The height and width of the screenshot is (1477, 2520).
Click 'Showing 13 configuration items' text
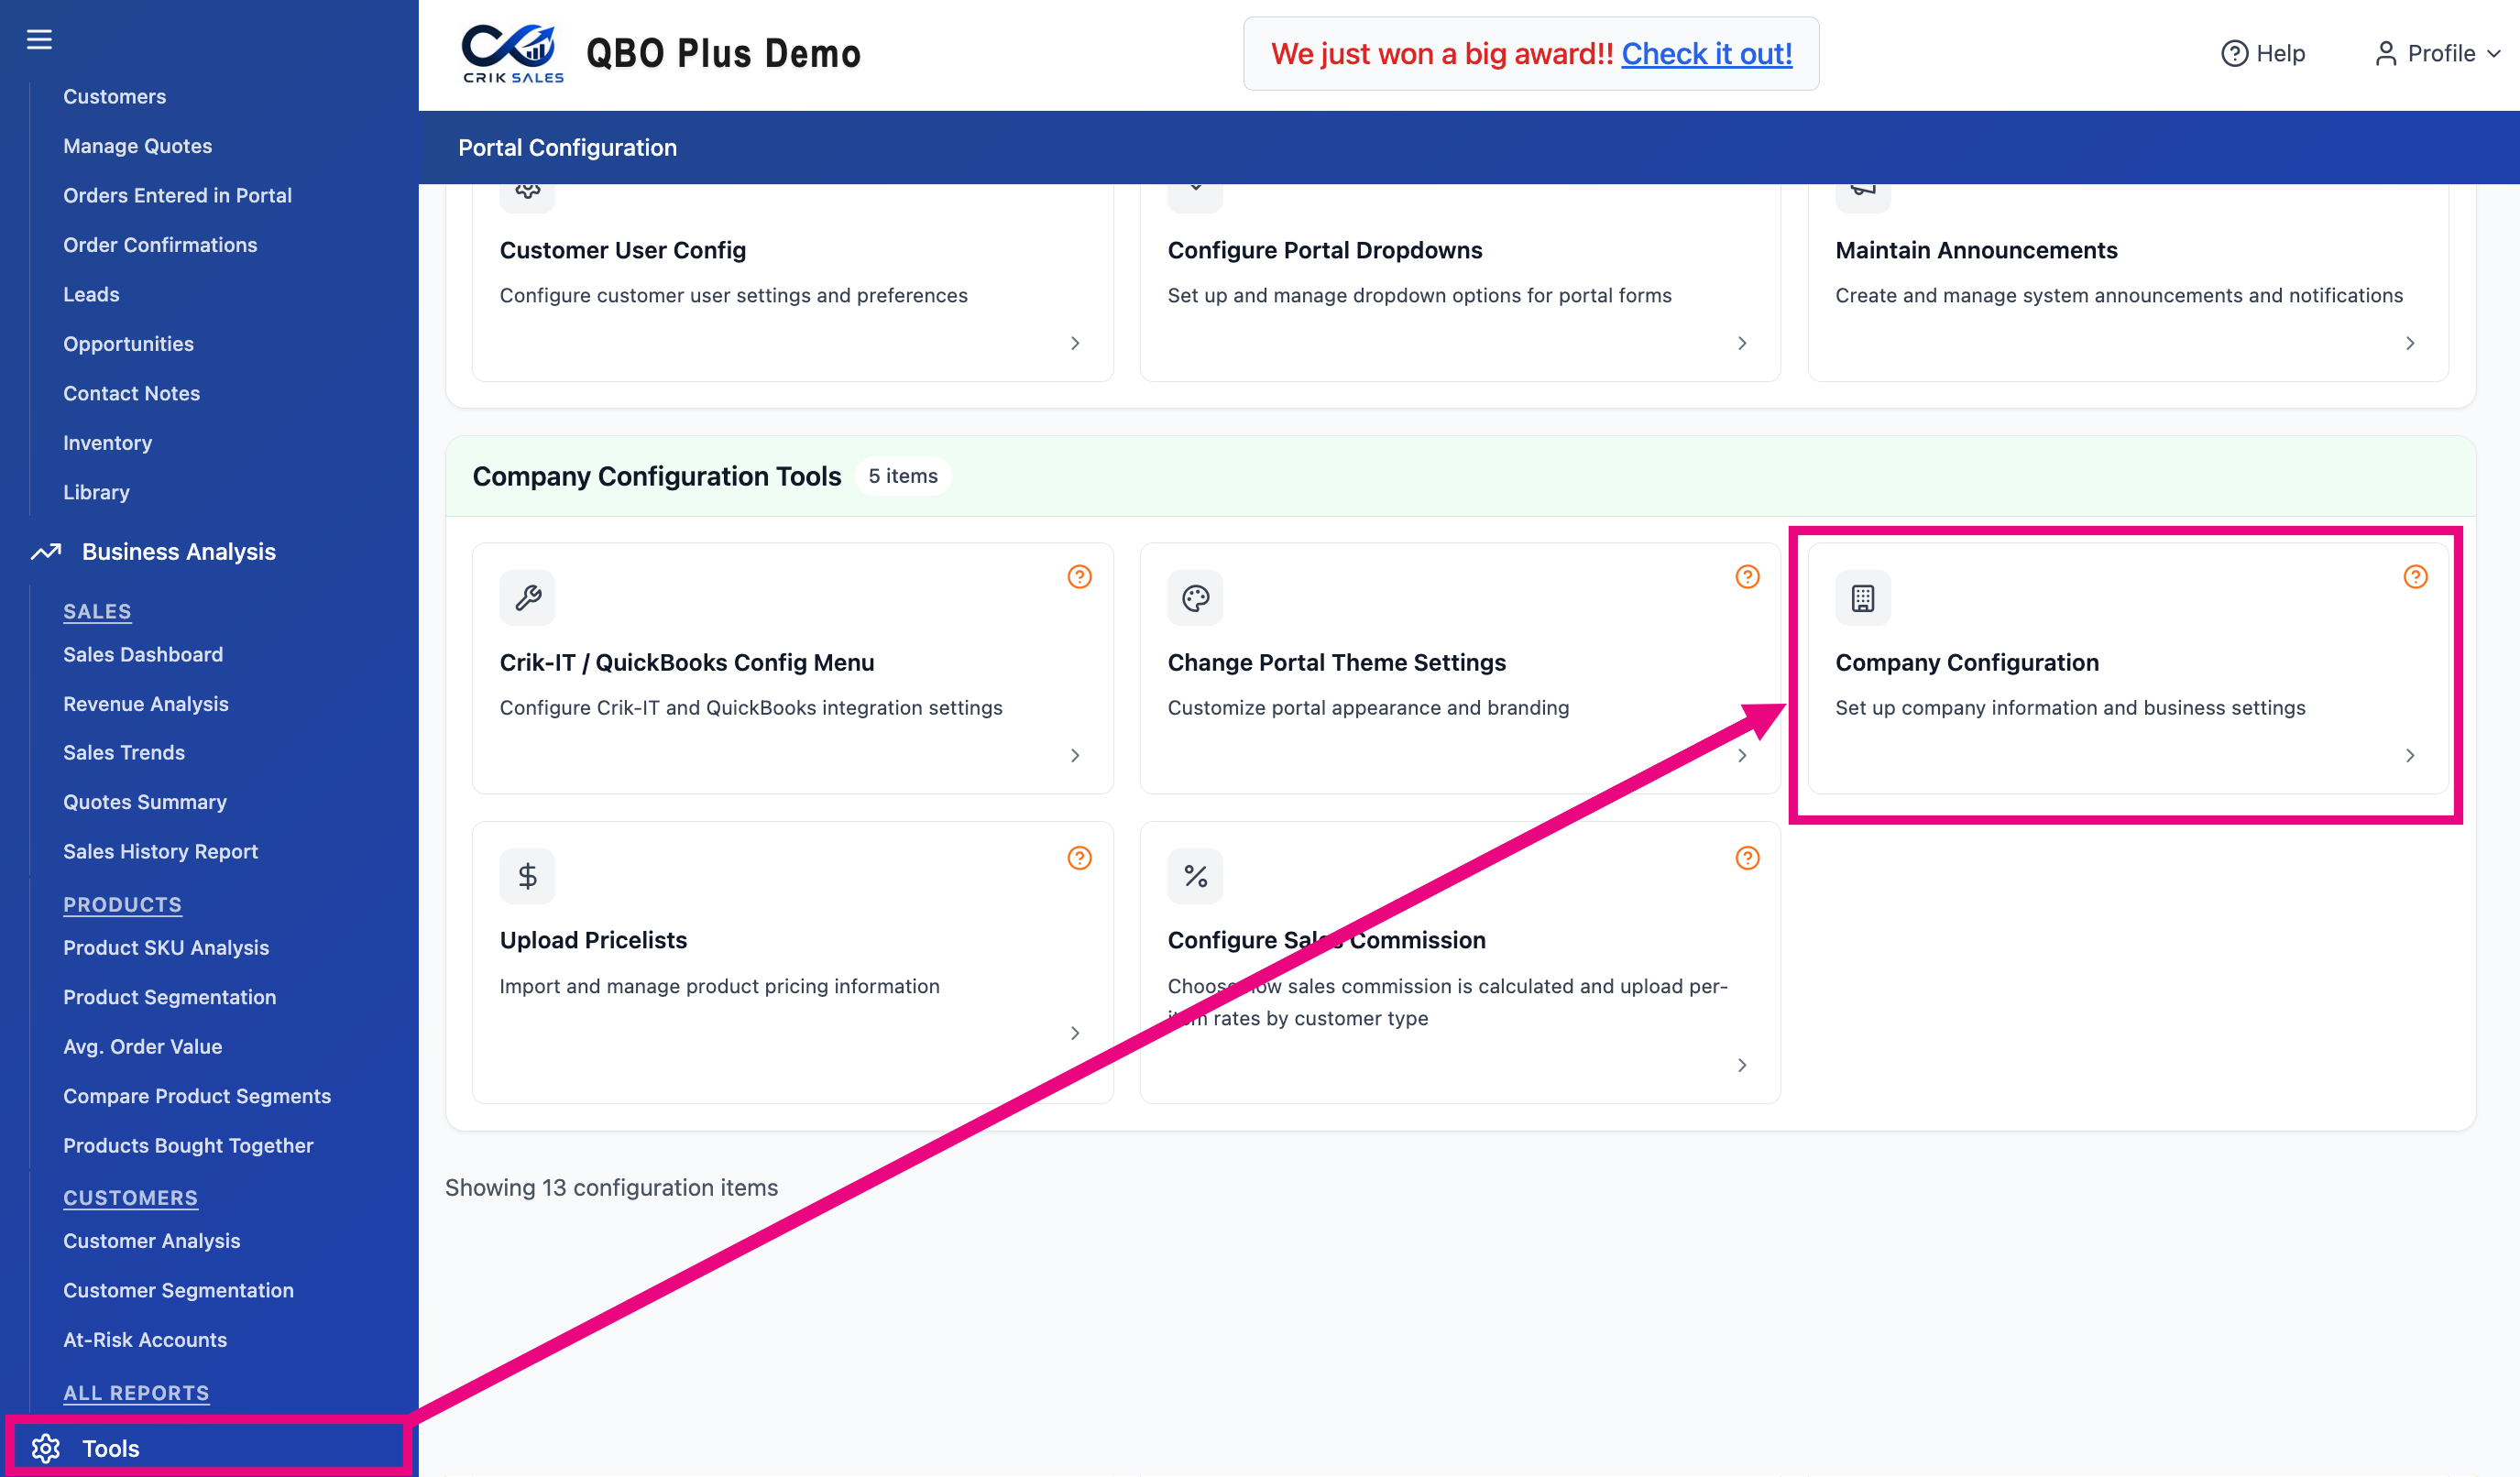[x=611, y=1187]
